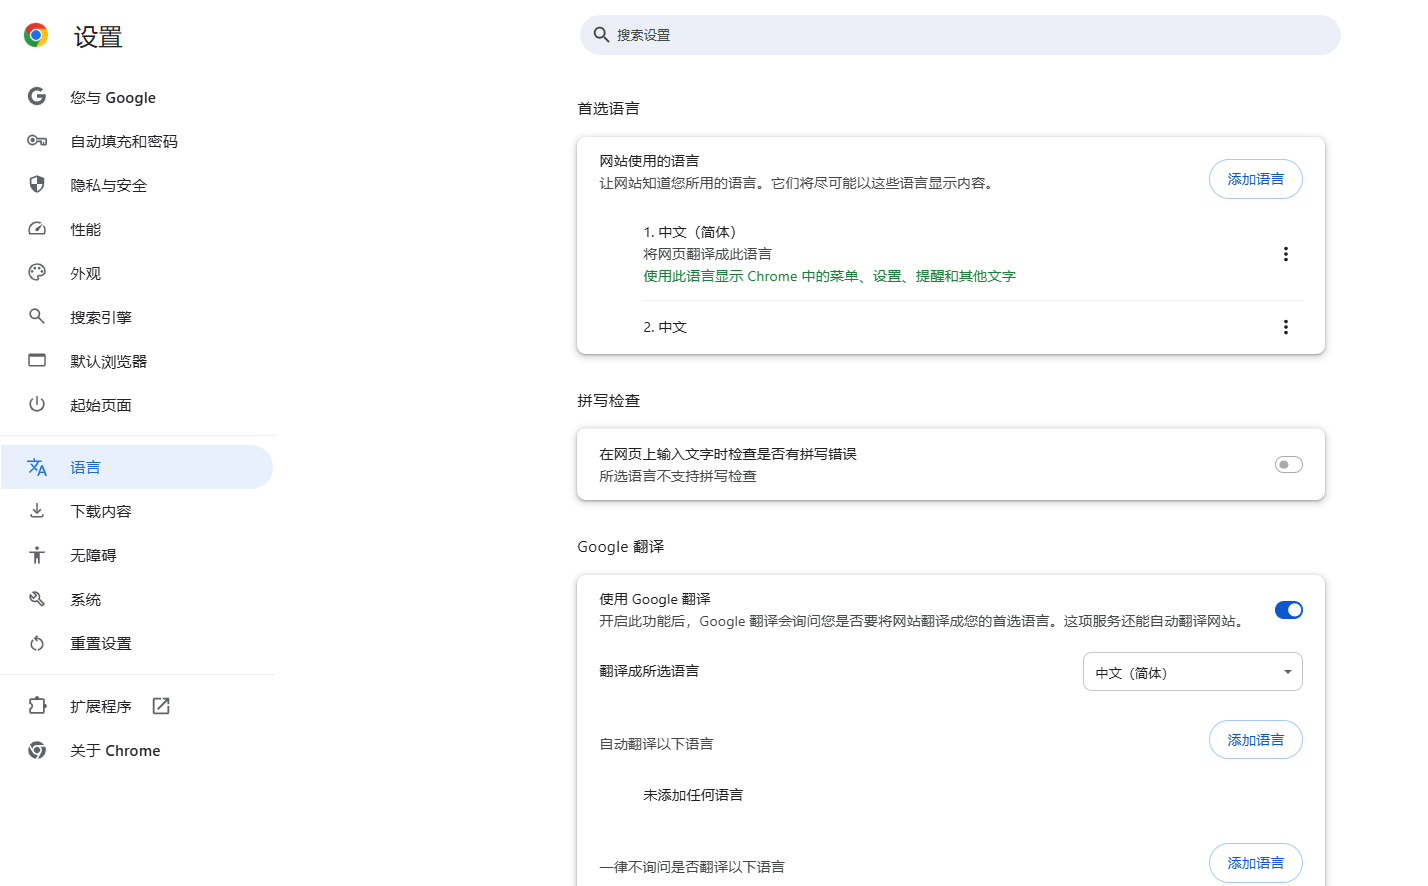Open 隐私与安全 settings

point(137,185)
